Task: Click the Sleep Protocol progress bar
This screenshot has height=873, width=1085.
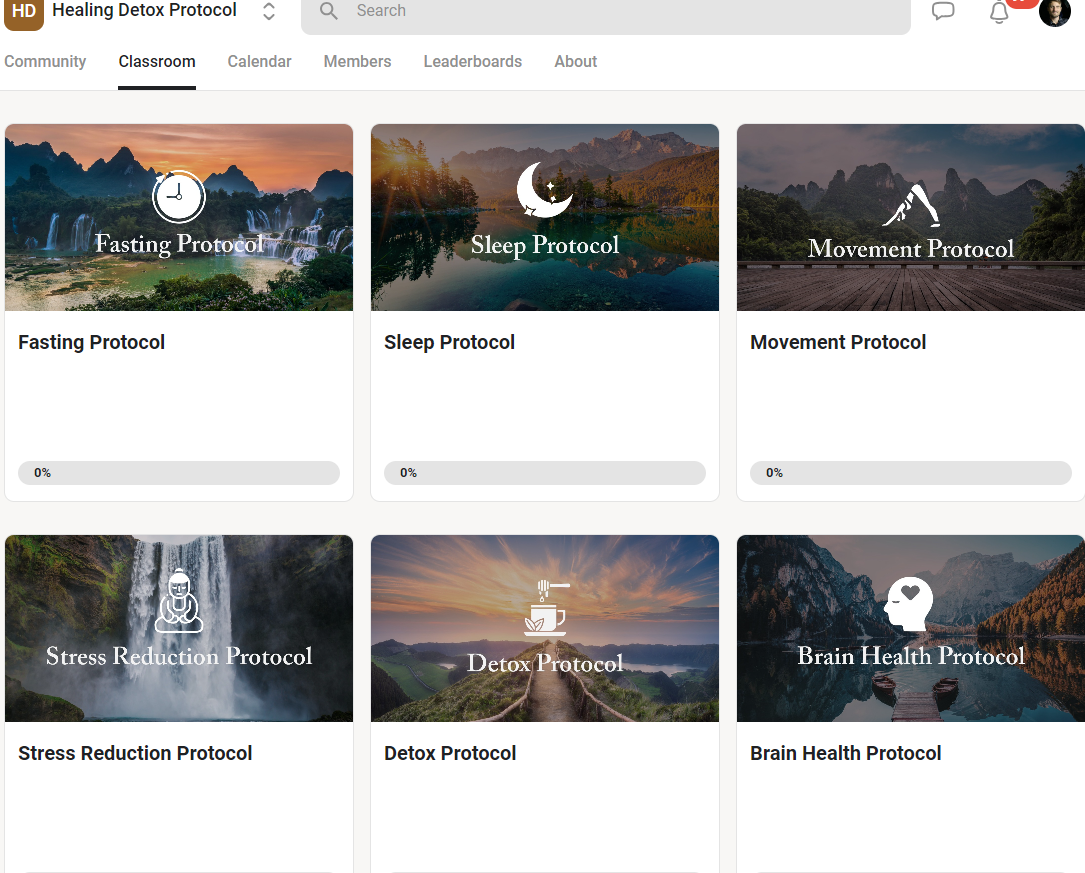Action: tap(545, 473)
